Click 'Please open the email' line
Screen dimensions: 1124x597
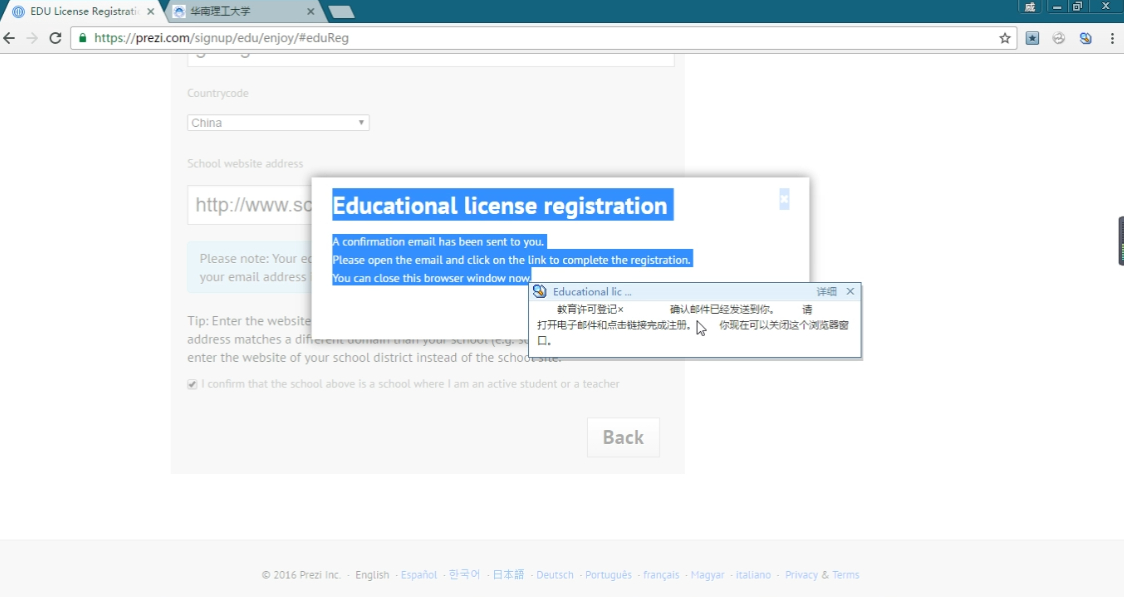pos(511,259)
